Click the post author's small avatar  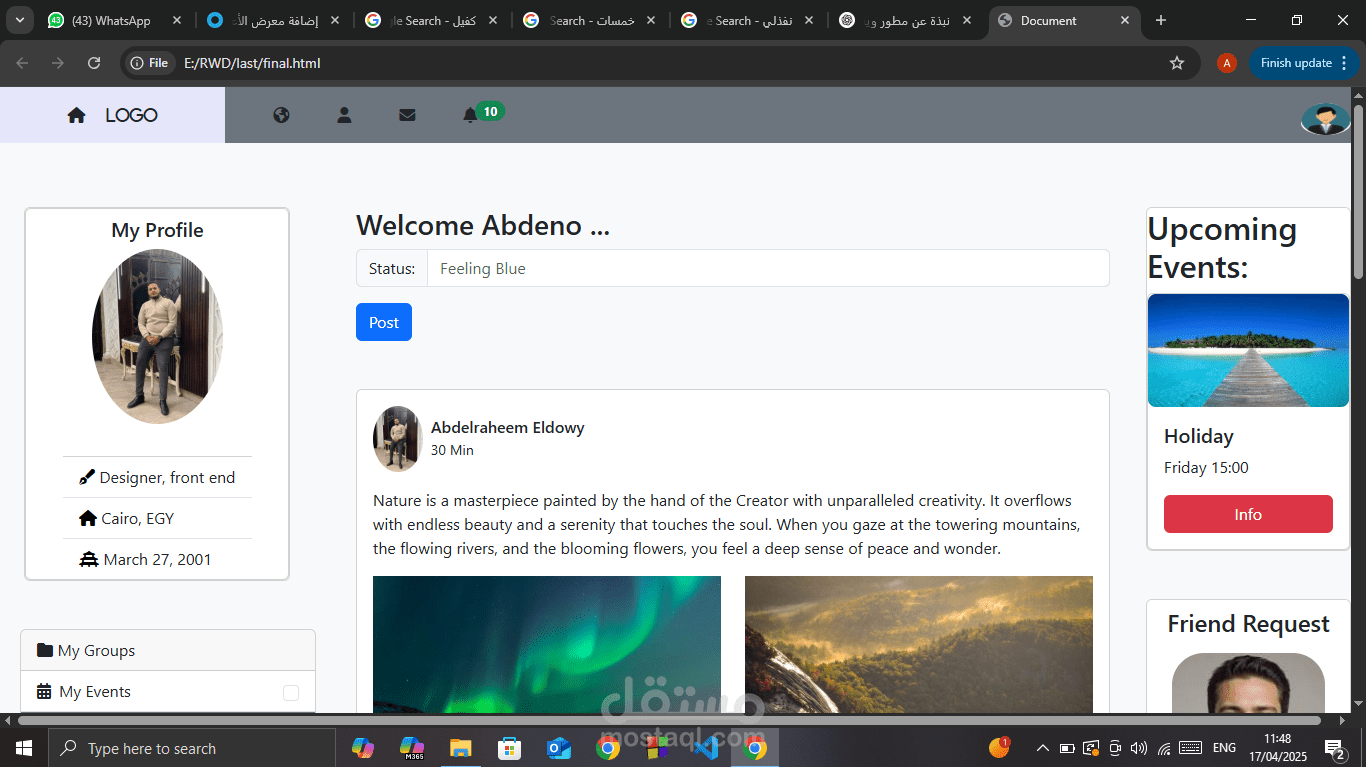pos(398,439)
